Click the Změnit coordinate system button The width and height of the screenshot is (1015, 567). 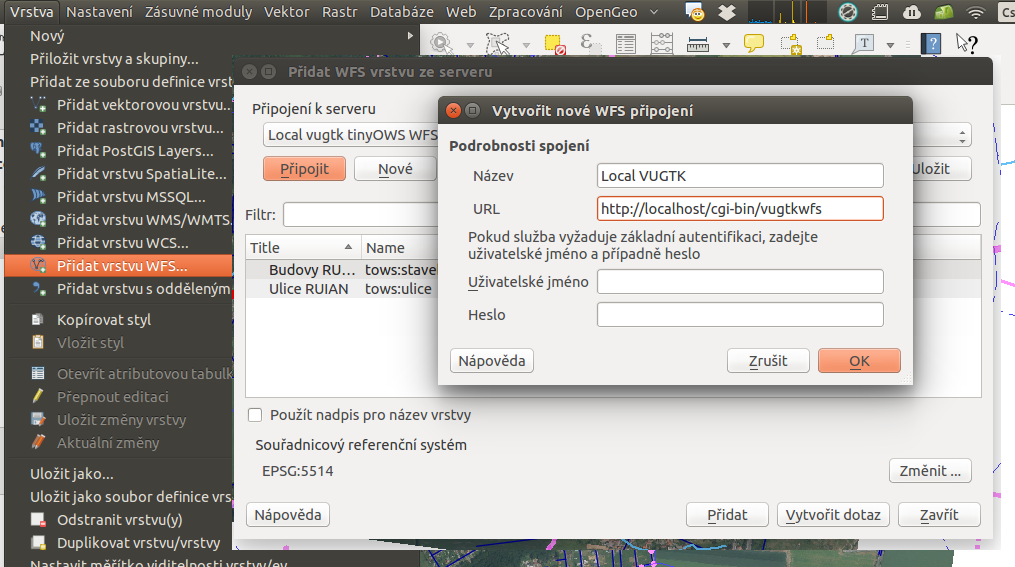[x=930, y=471]
